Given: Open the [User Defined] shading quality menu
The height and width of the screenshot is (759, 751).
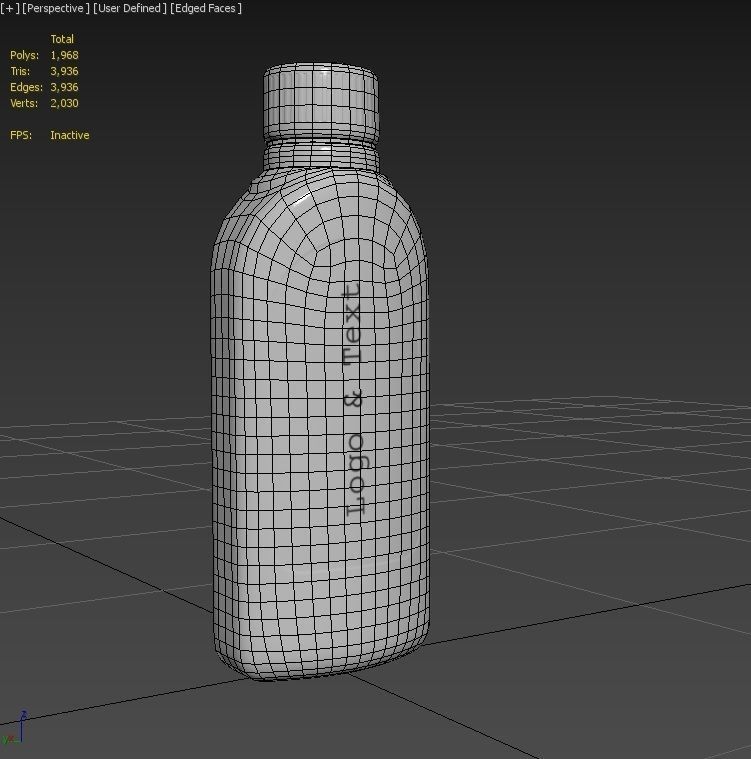Looking at the screenshot, I should click(130, 8).
